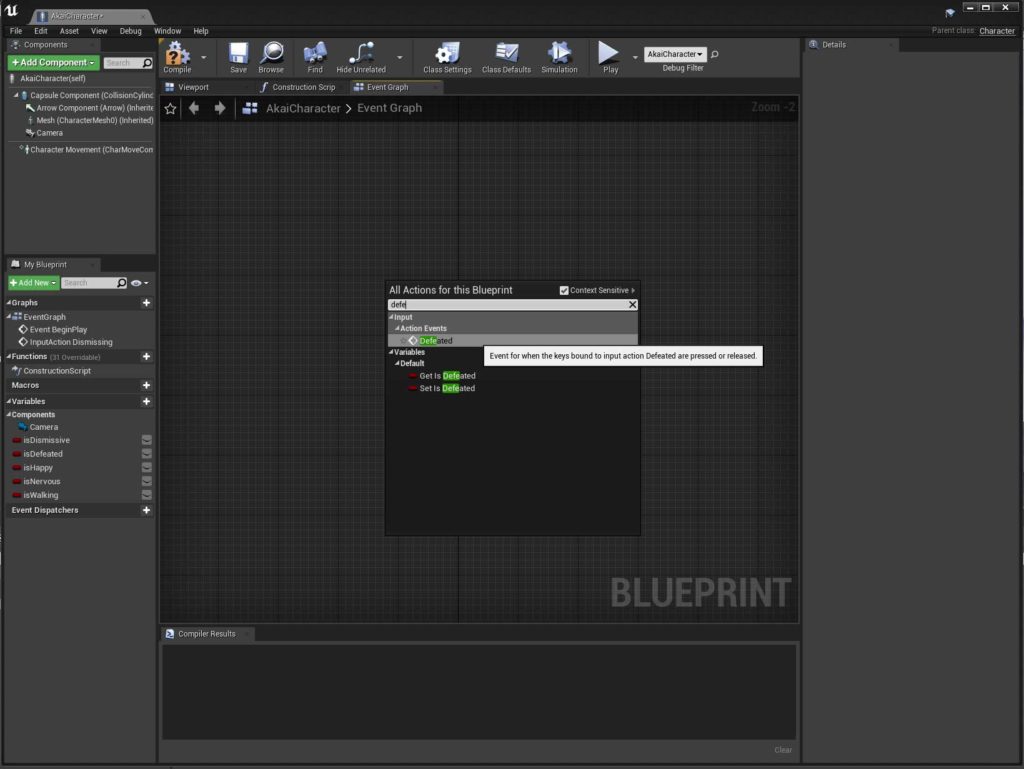This screenshot has height=769, width=1024.
Task: Collapse the Variables section in My Blueprint
Action: [x=9, y=400]
